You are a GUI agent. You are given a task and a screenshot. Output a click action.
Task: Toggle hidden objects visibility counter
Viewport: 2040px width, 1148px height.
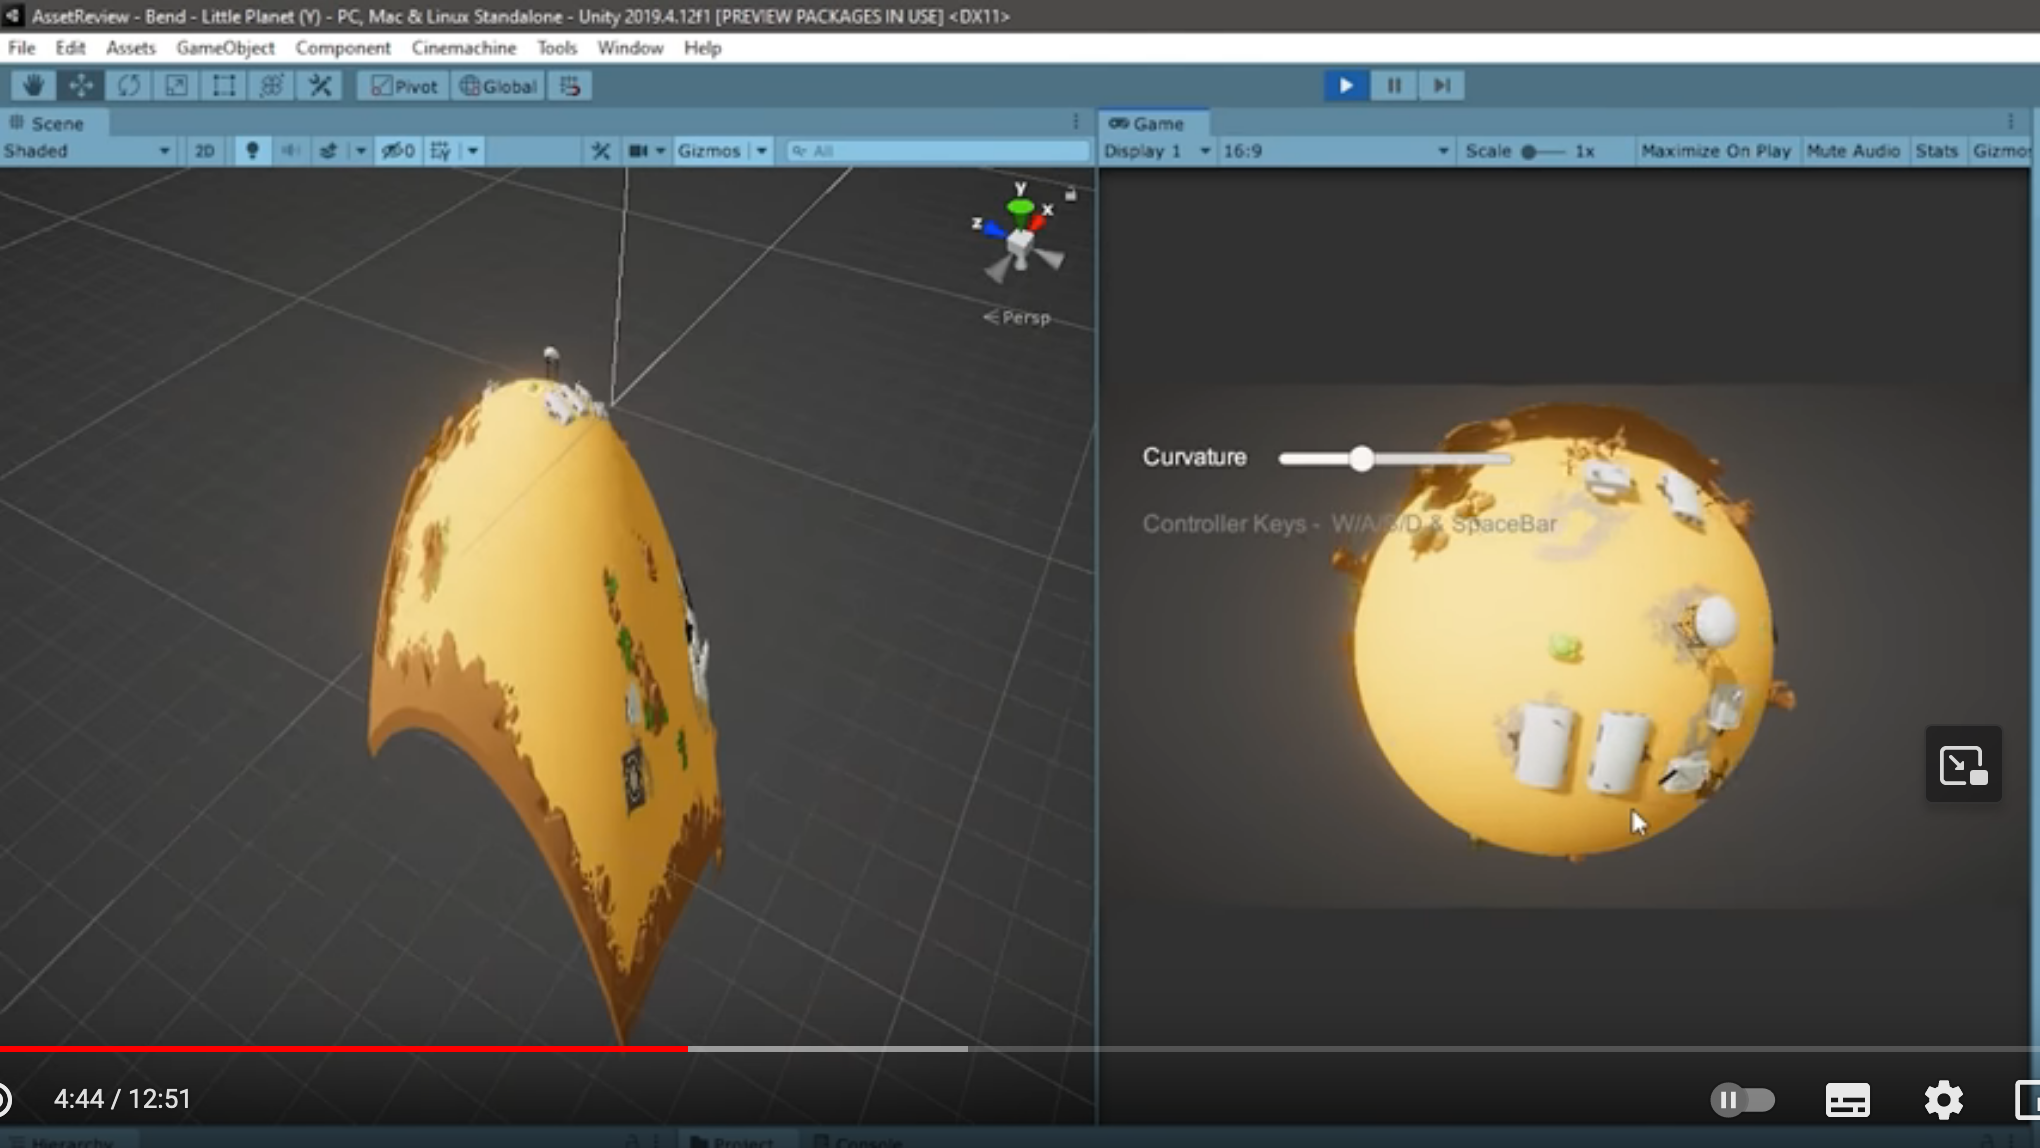click(x=398, y=151)
